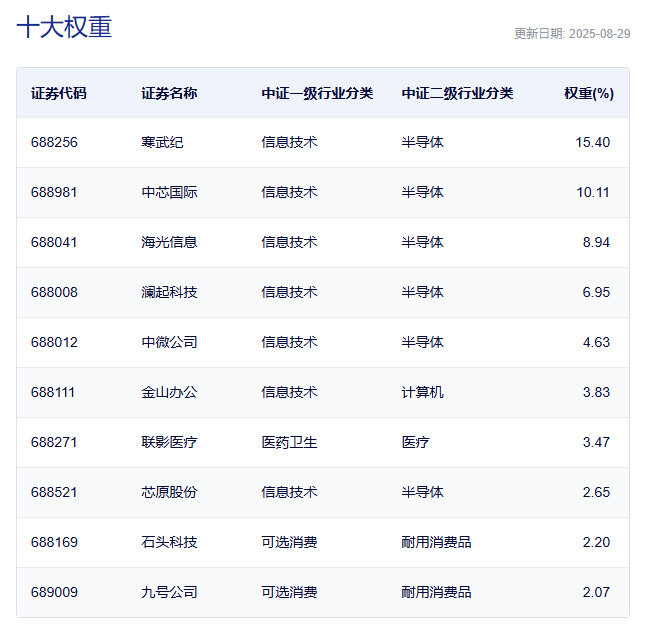This screenshot has width=656, height=635.
Task: Click the weight value 6.95
Action: click(596, 292)
